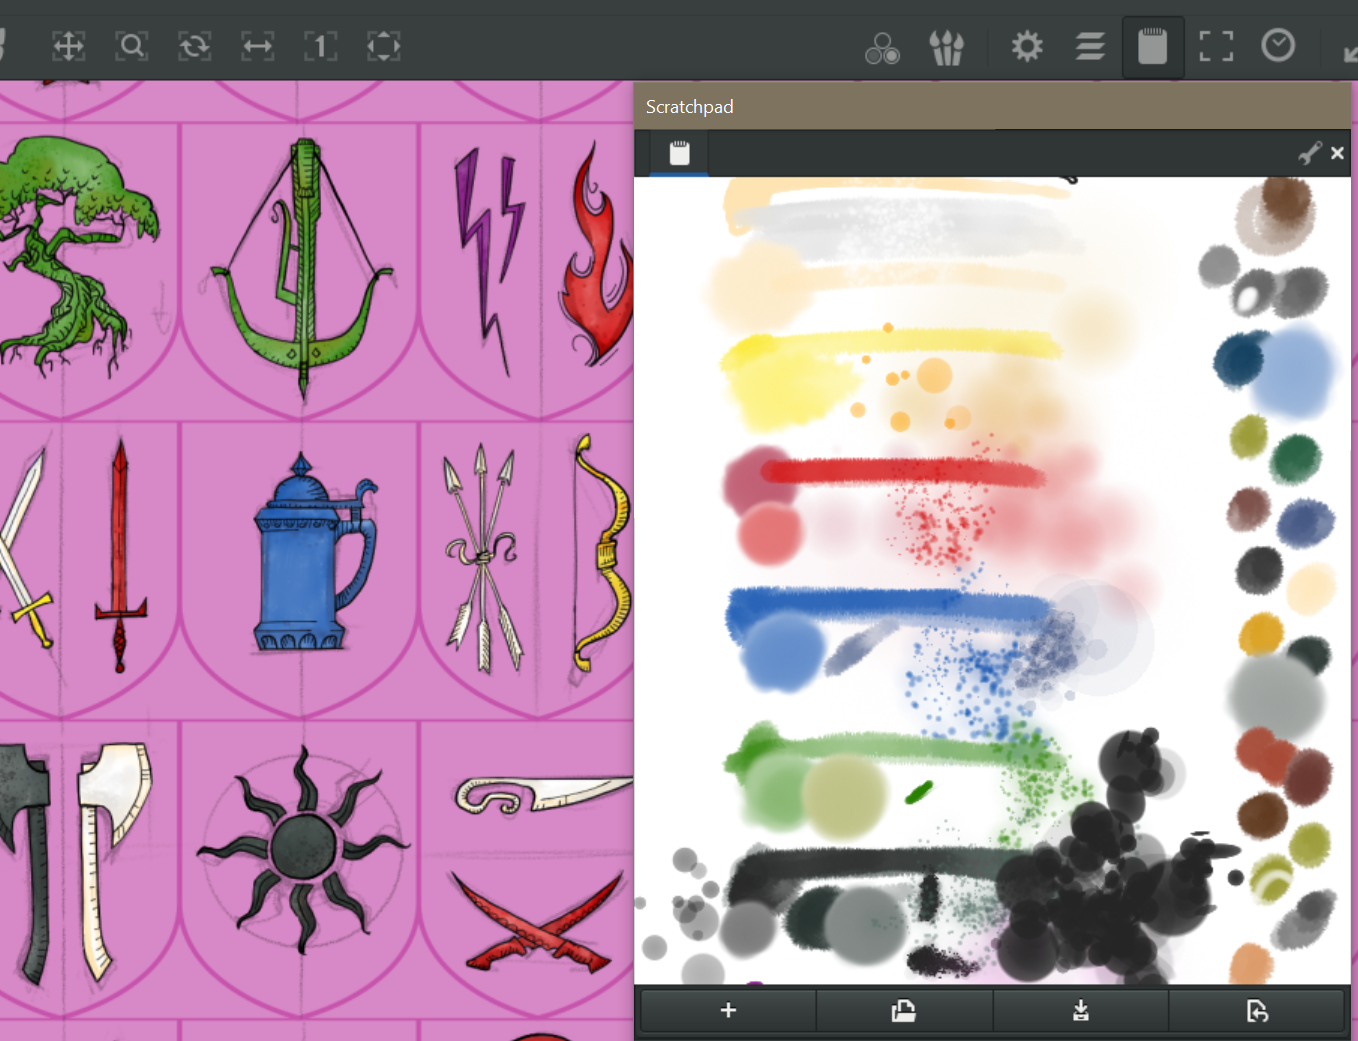Screen dimensions: 1358x1041
Task: Select the horizontal flip view tool
Action: pyautogui.click(x=258, y=46)
